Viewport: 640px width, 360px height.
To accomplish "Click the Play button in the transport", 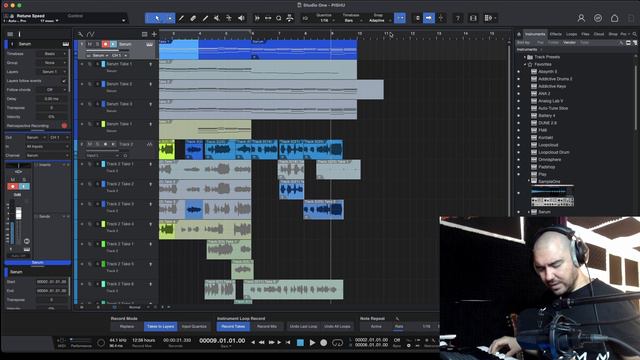I will [312, 343].
